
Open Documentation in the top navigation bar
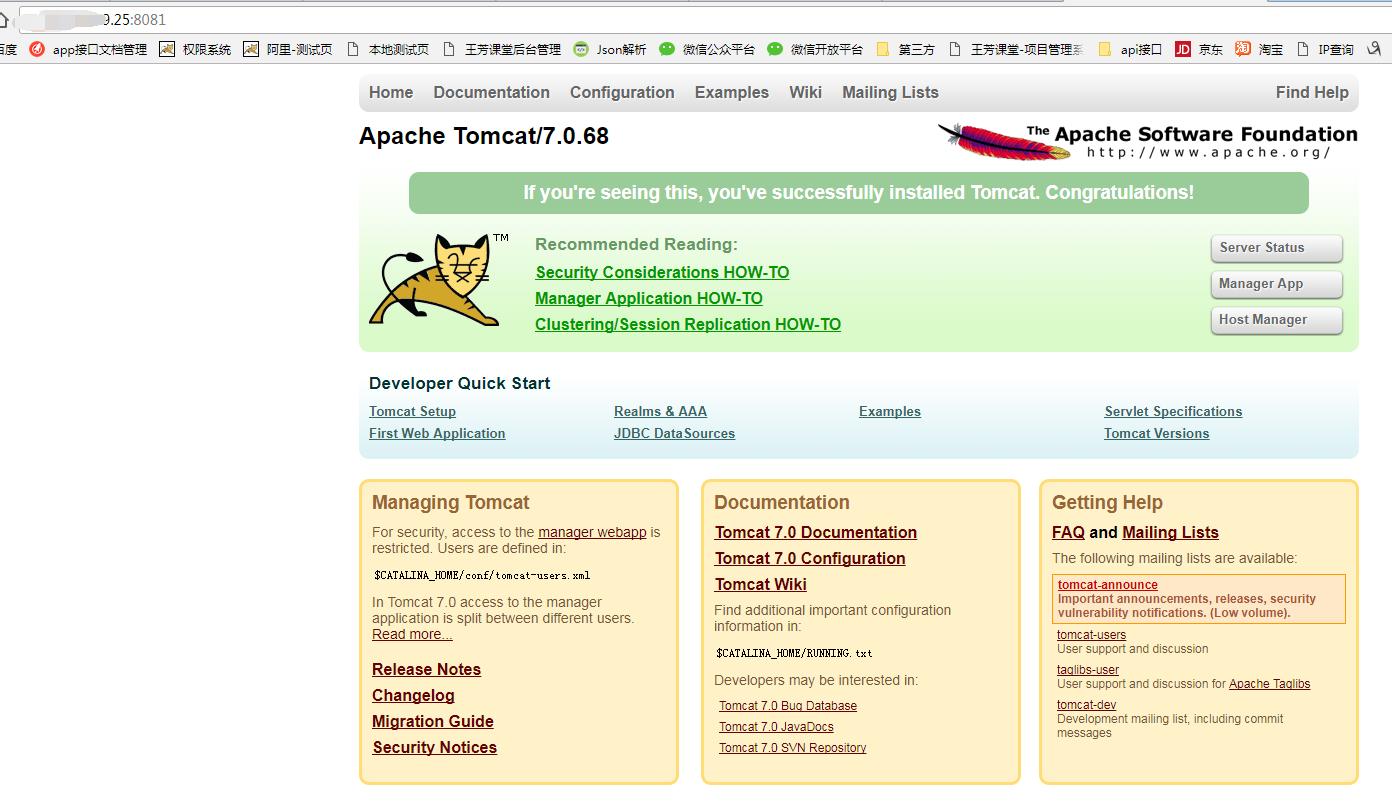[x=492, y=92]
